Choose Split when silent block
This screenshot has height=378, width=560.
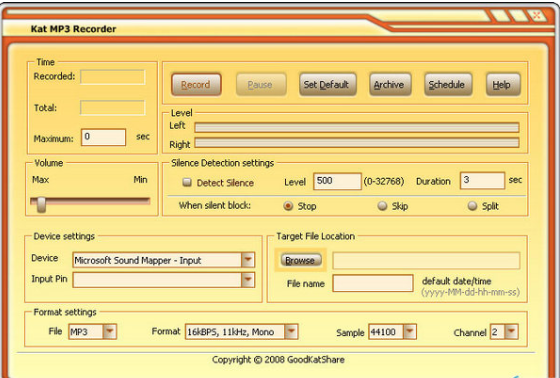(x=472, y=206)
